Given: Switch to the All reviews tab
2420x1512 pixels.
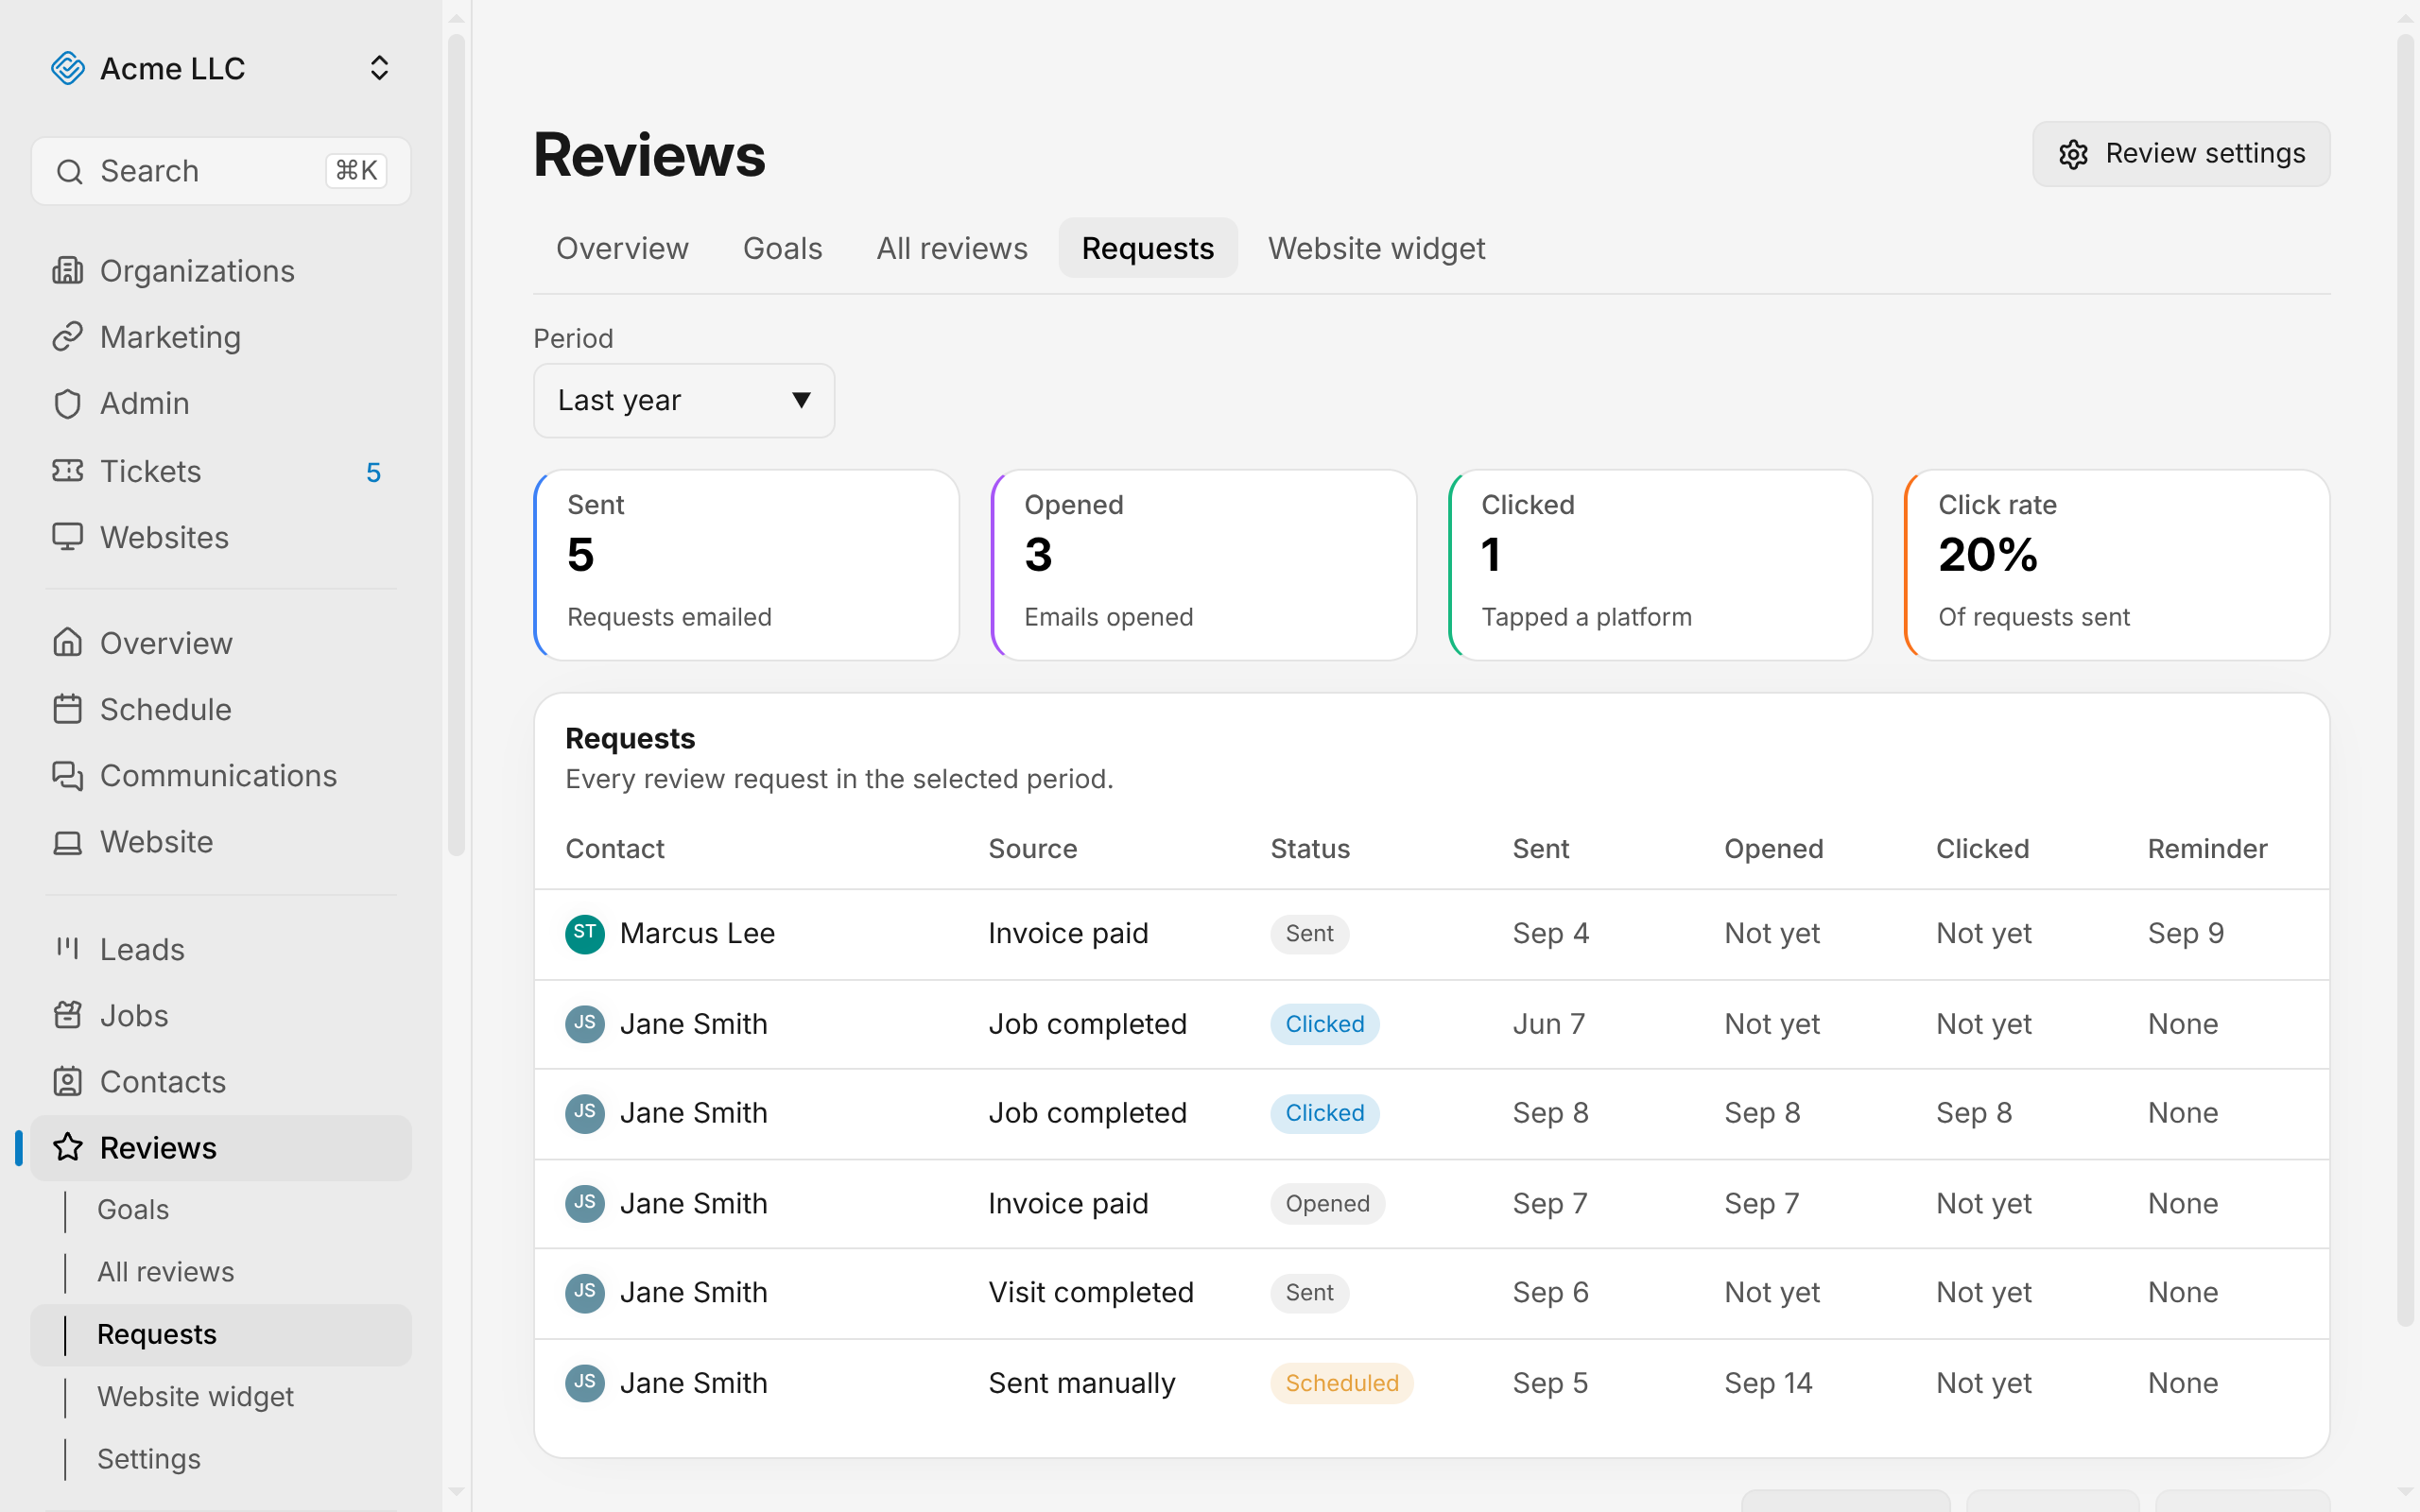Looking at the screenshot, I should point(951,248).
